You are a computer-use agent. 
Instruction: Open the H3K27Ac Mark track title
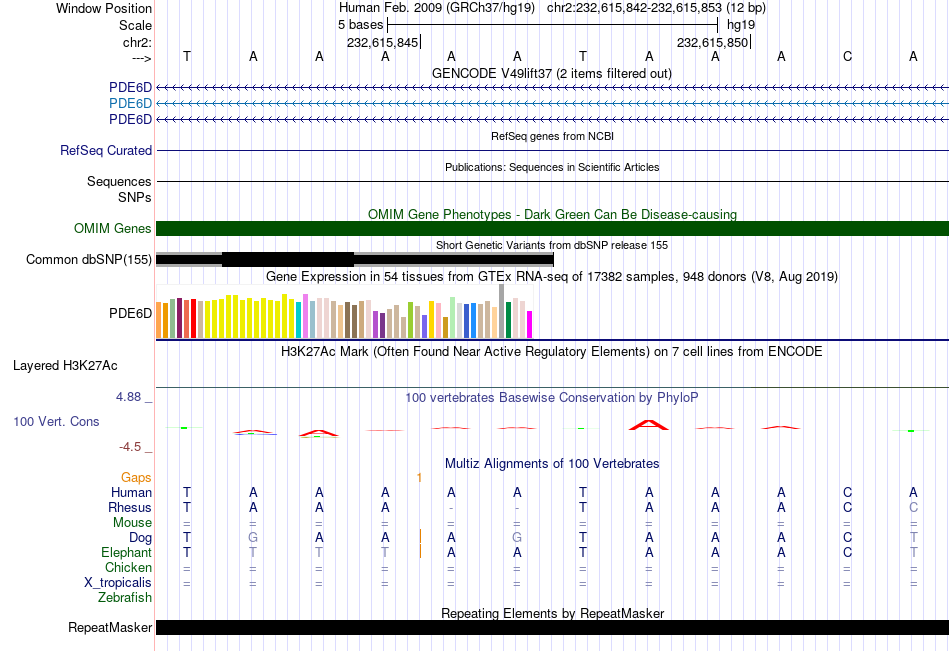point(552,352)
